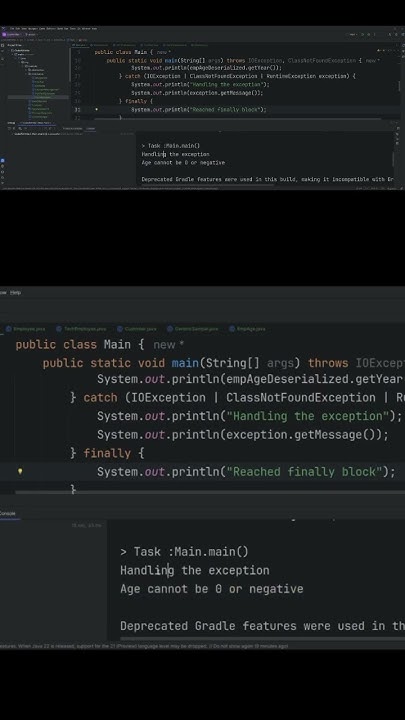The image size is (405, 720).
Task: Switch to GenericSample.java tab in zoomed view
Action: pyautogui.click(x=193, y=329)
